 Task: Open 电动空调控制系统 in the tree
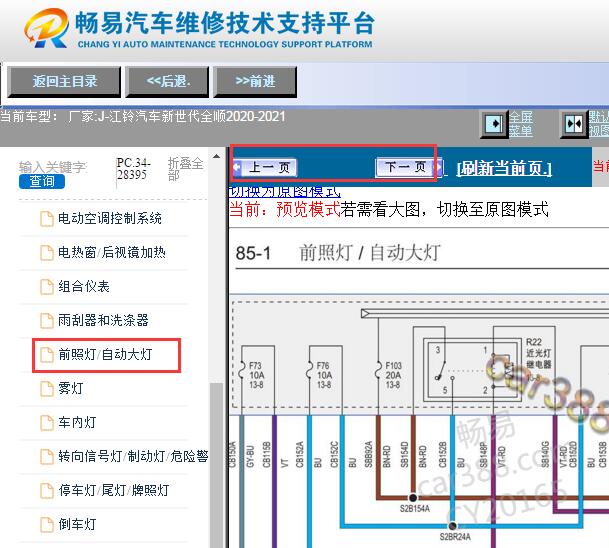click(x=110, y=219)
